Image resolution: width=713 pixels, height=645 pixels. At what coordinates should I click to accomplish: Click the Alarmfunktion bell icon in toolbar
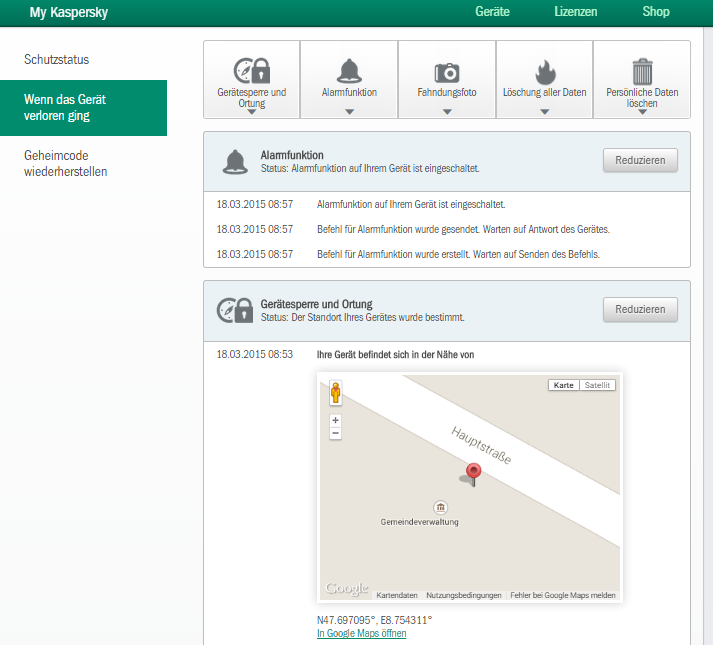point(349,71)
